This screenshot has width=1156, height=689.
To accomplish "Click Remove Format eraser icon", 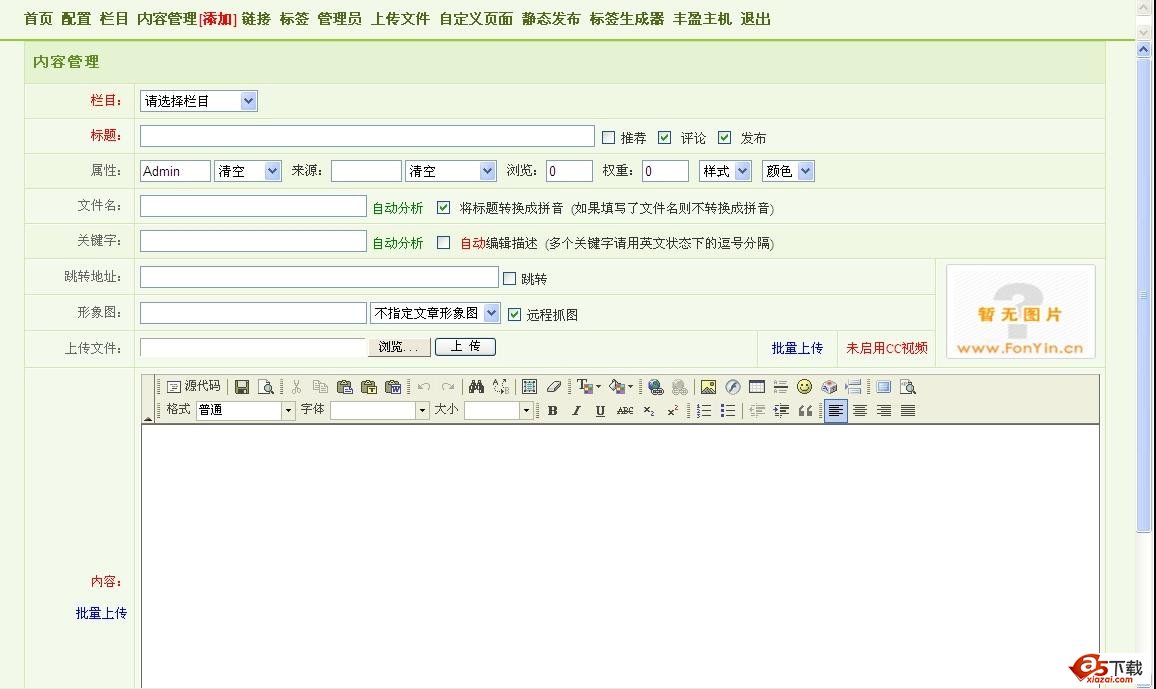I will [x=554, y=387].
